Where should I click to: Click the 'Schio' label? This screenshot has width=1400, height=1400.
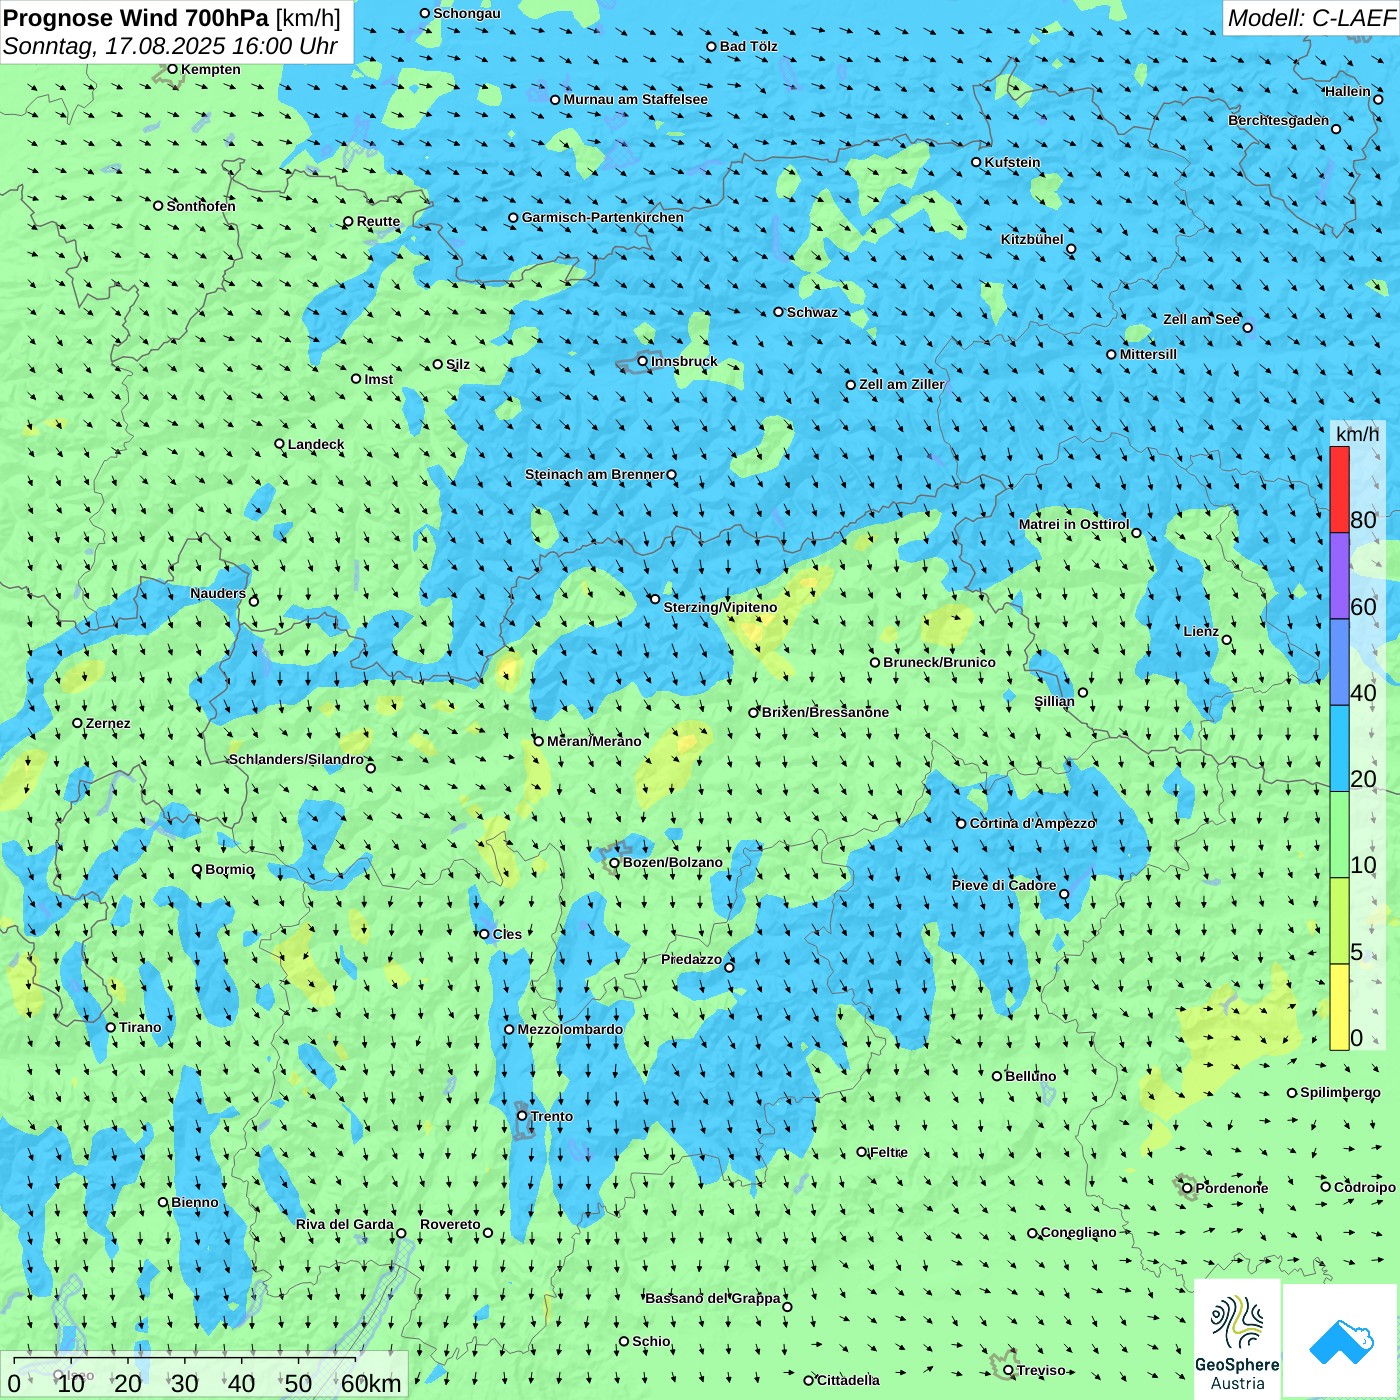pos(651,1341)
